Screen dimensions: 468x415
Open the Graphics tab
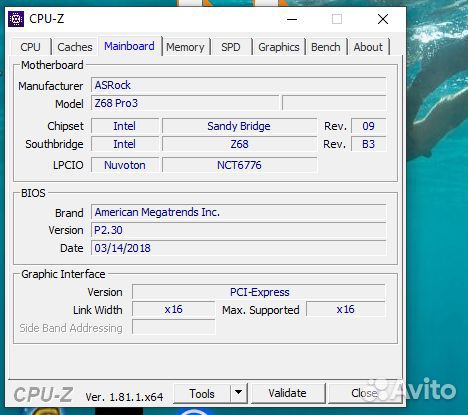point(279,47)
